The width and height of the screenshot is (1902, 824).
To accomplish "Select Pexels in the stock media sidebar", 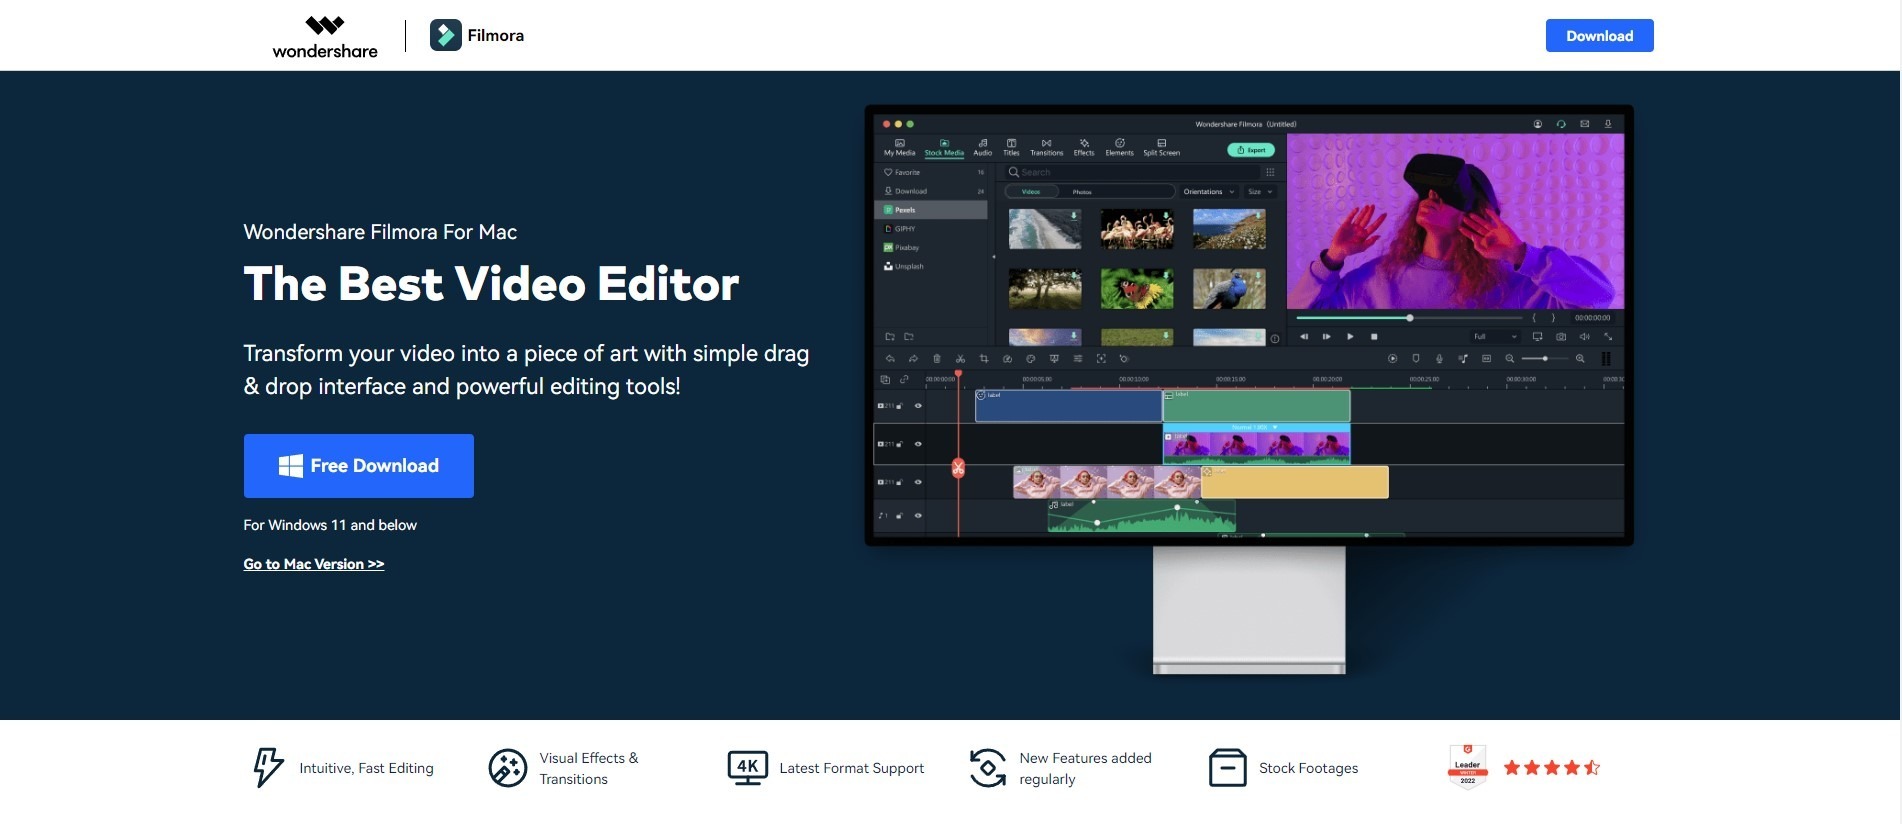I will [931, 210].
